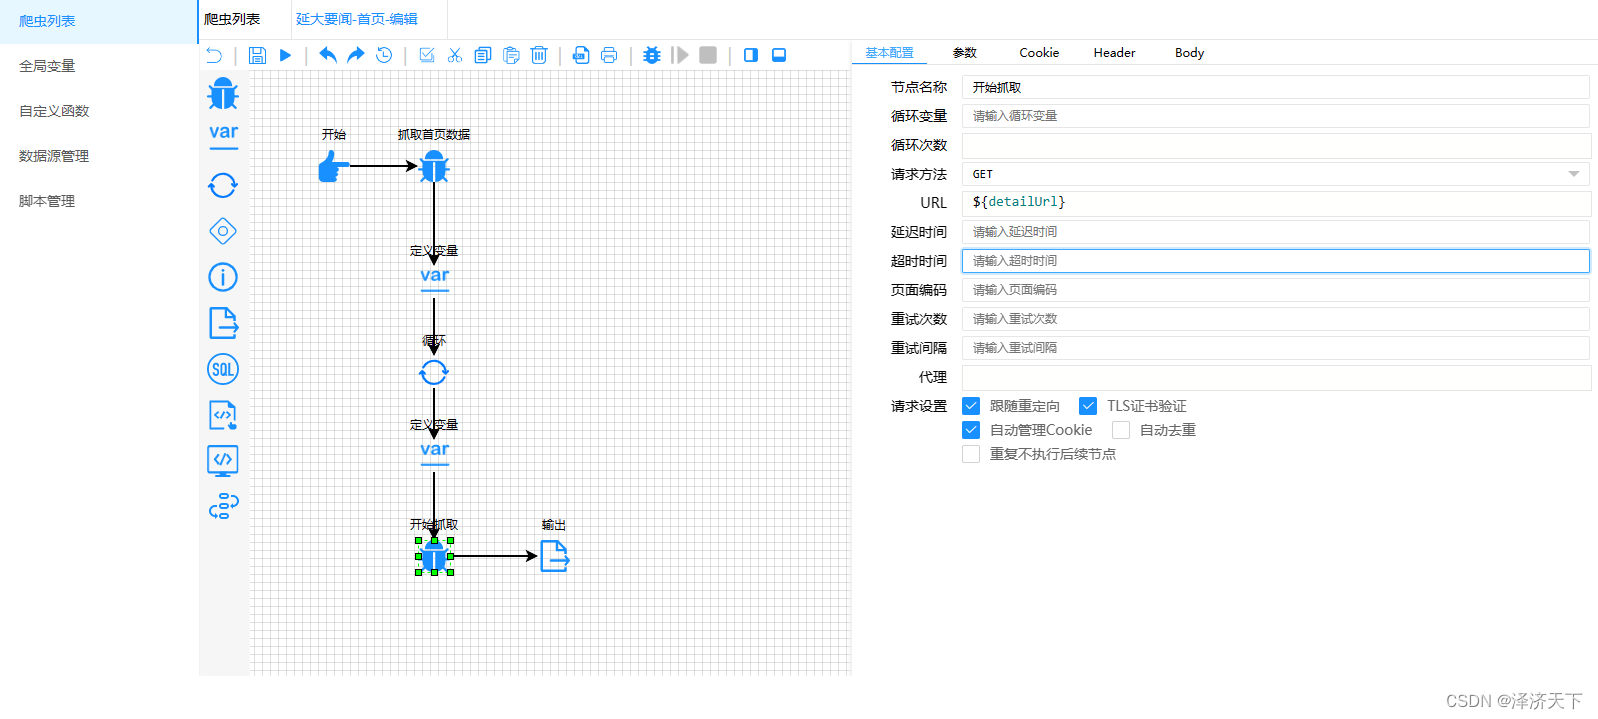Viewport: 1598px width, 719px height.
Task: Click the 代理 input field
Action: [1276, 378]
